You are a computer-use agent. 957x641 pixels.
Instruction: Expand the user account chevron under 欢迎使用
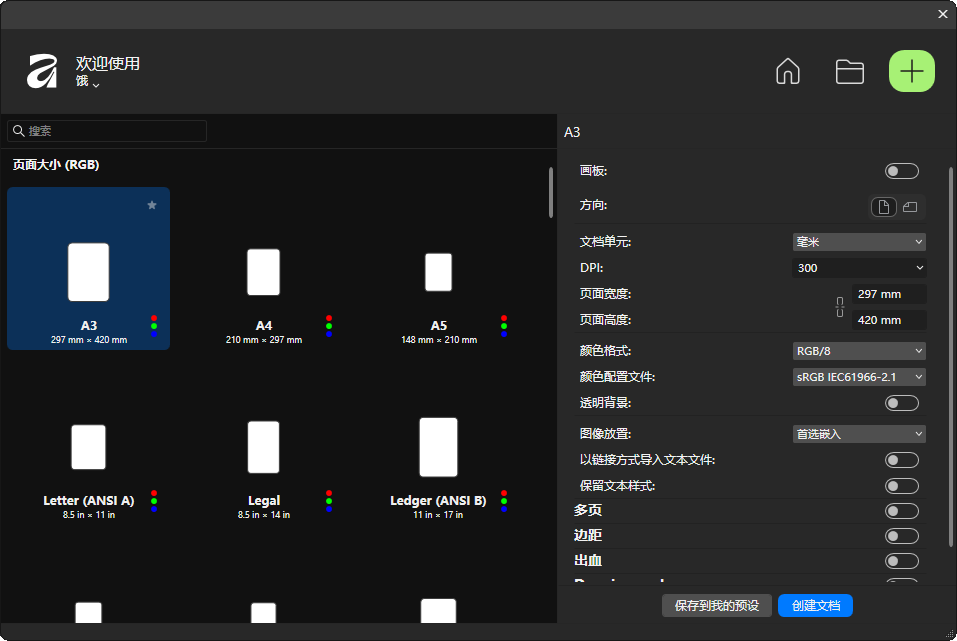click(96, 84)
